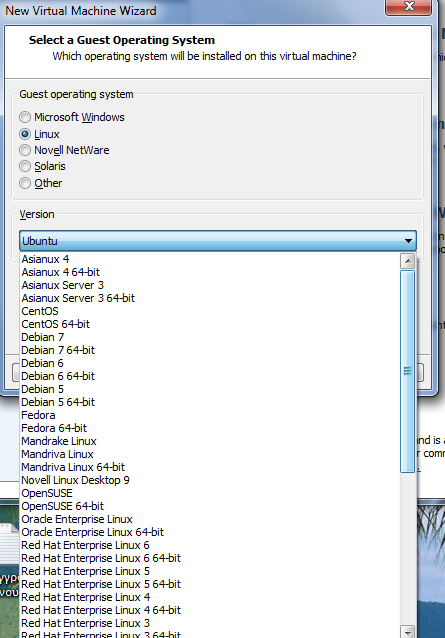Image resolution: width=445 pixels, height=638 pixels.
Task: Close the New Virtual Machine Wizard
Action: (x=408, y=7)
